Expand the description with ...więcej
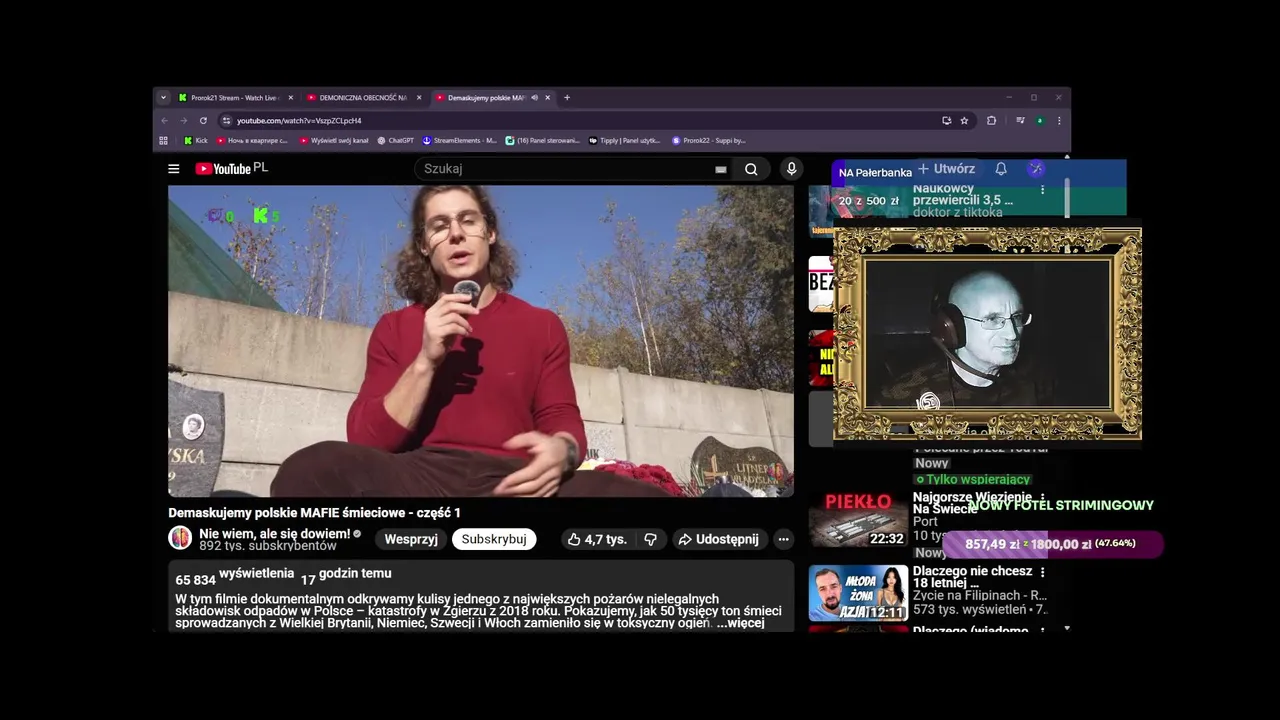This screenshot has height=720, width=1280. [740, 623]
